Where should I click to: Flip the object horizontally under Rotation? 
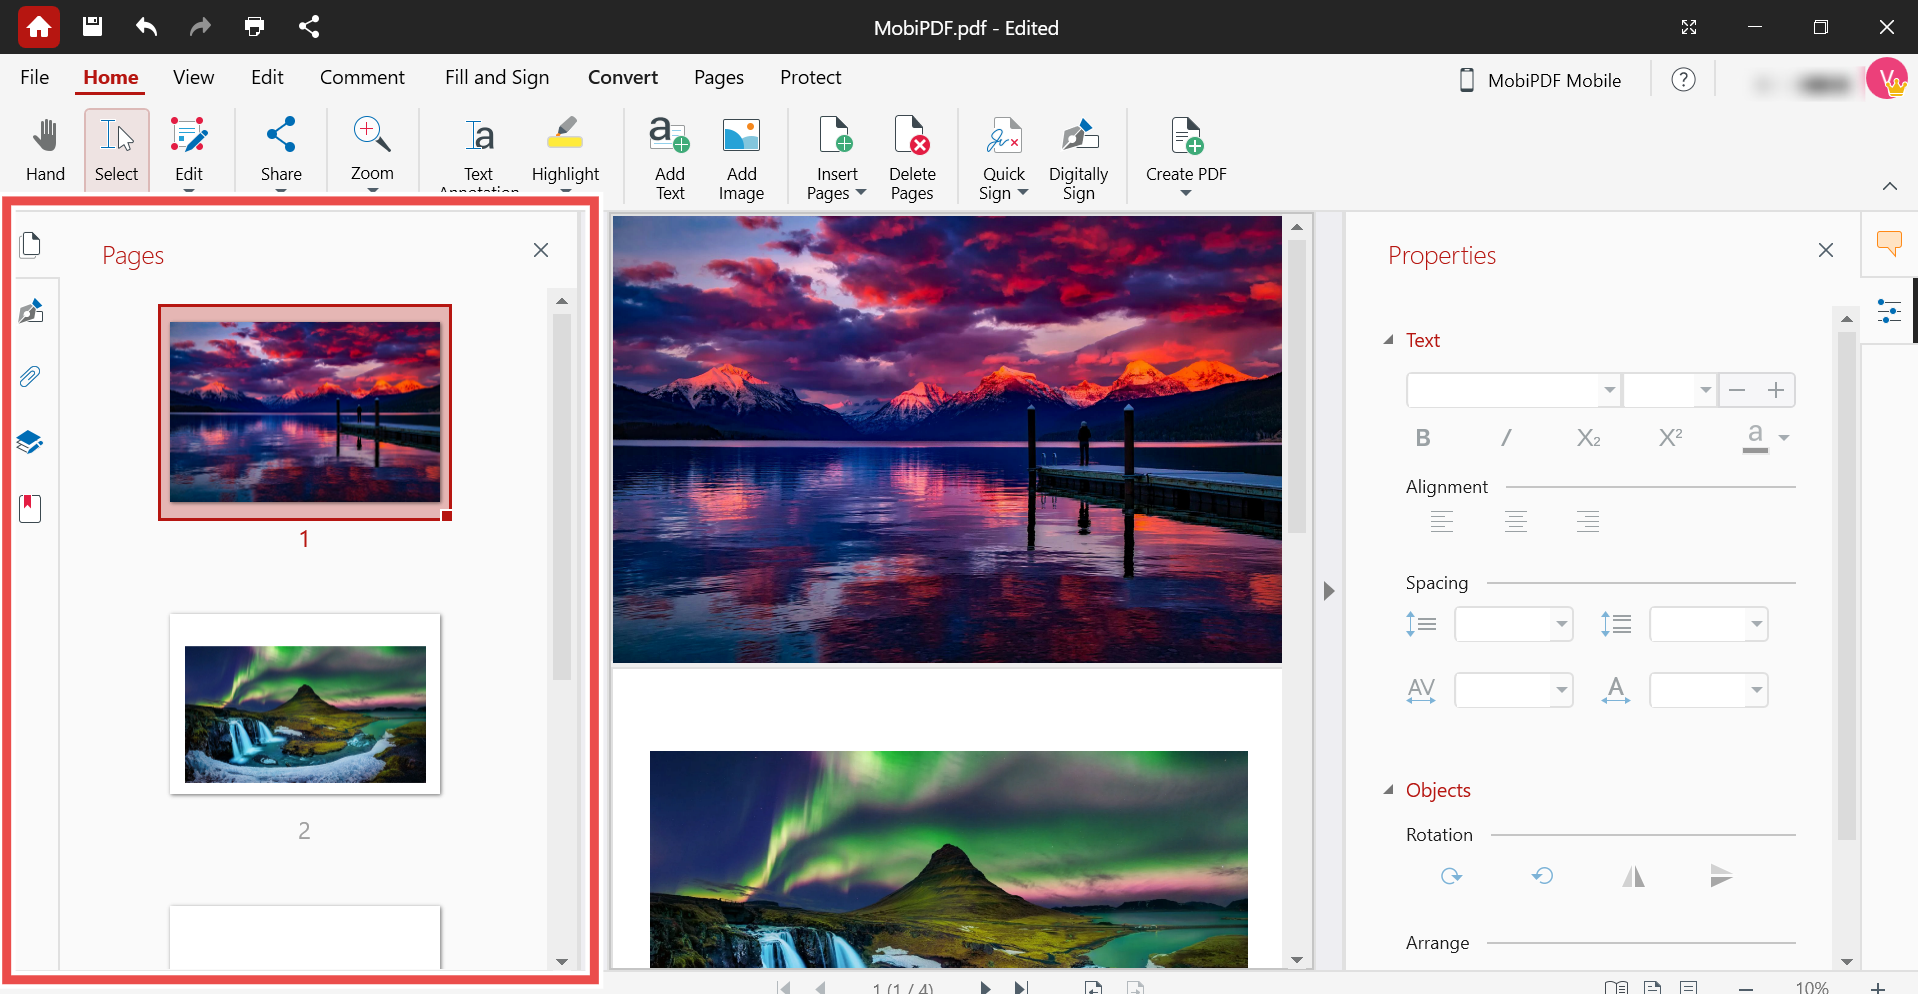tap(1633, 875)
